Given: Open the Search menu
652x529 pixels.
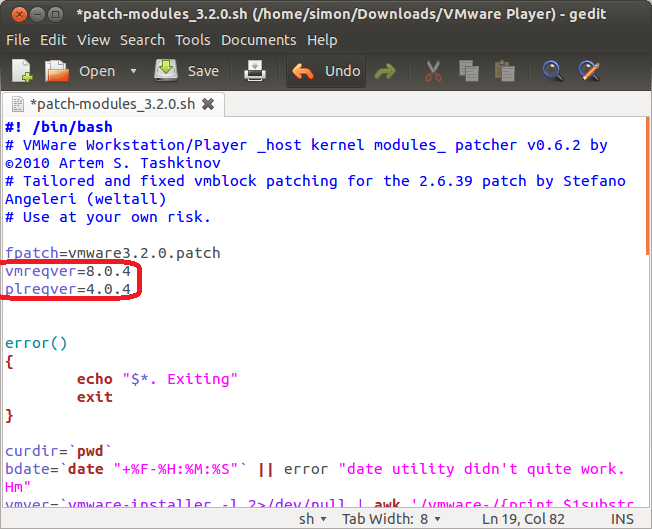Looking at the screenshot, I should [142, 40].
